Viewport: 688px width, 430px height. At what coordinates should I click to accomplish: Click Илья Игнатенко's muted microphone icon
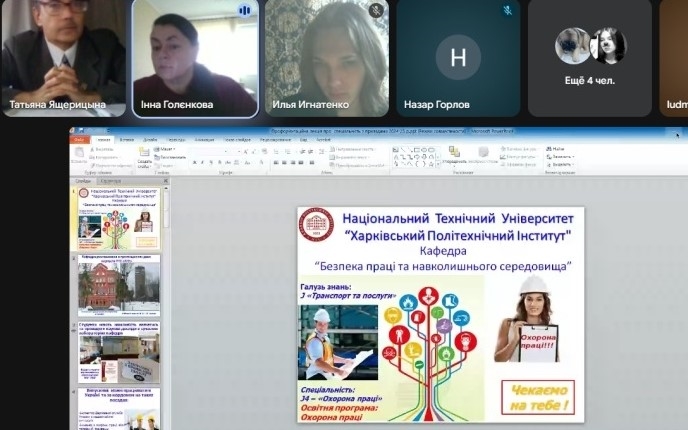376,10
